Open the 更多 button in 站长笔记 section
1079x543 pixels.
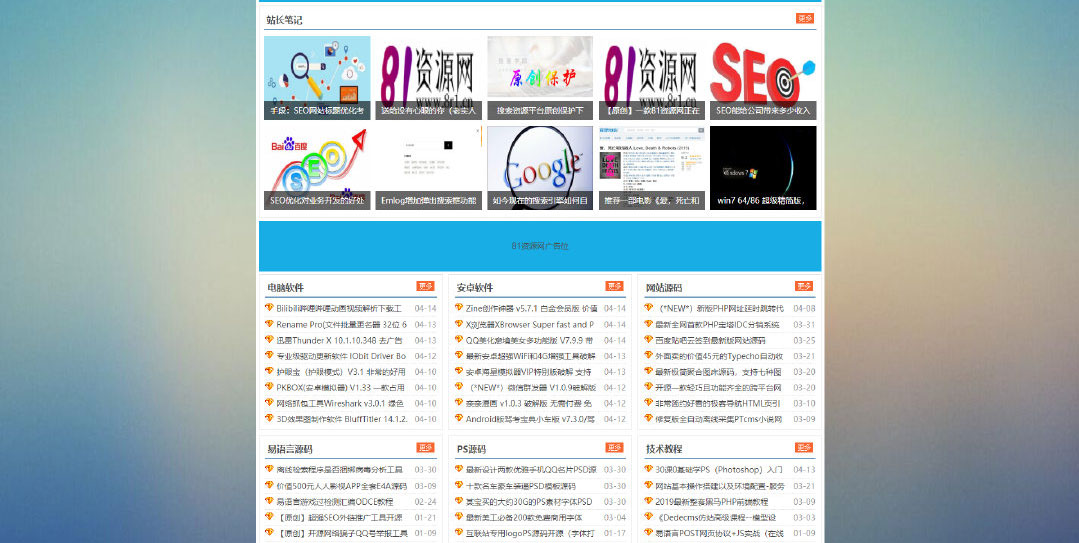pyautogui.click(x=804, y=18)
